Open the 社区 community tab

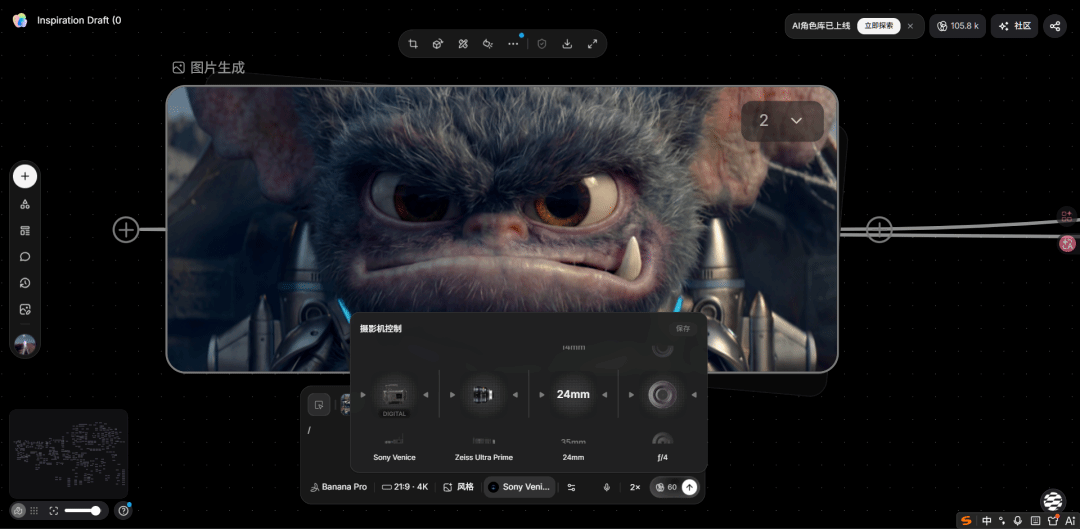coord(1014,26)
